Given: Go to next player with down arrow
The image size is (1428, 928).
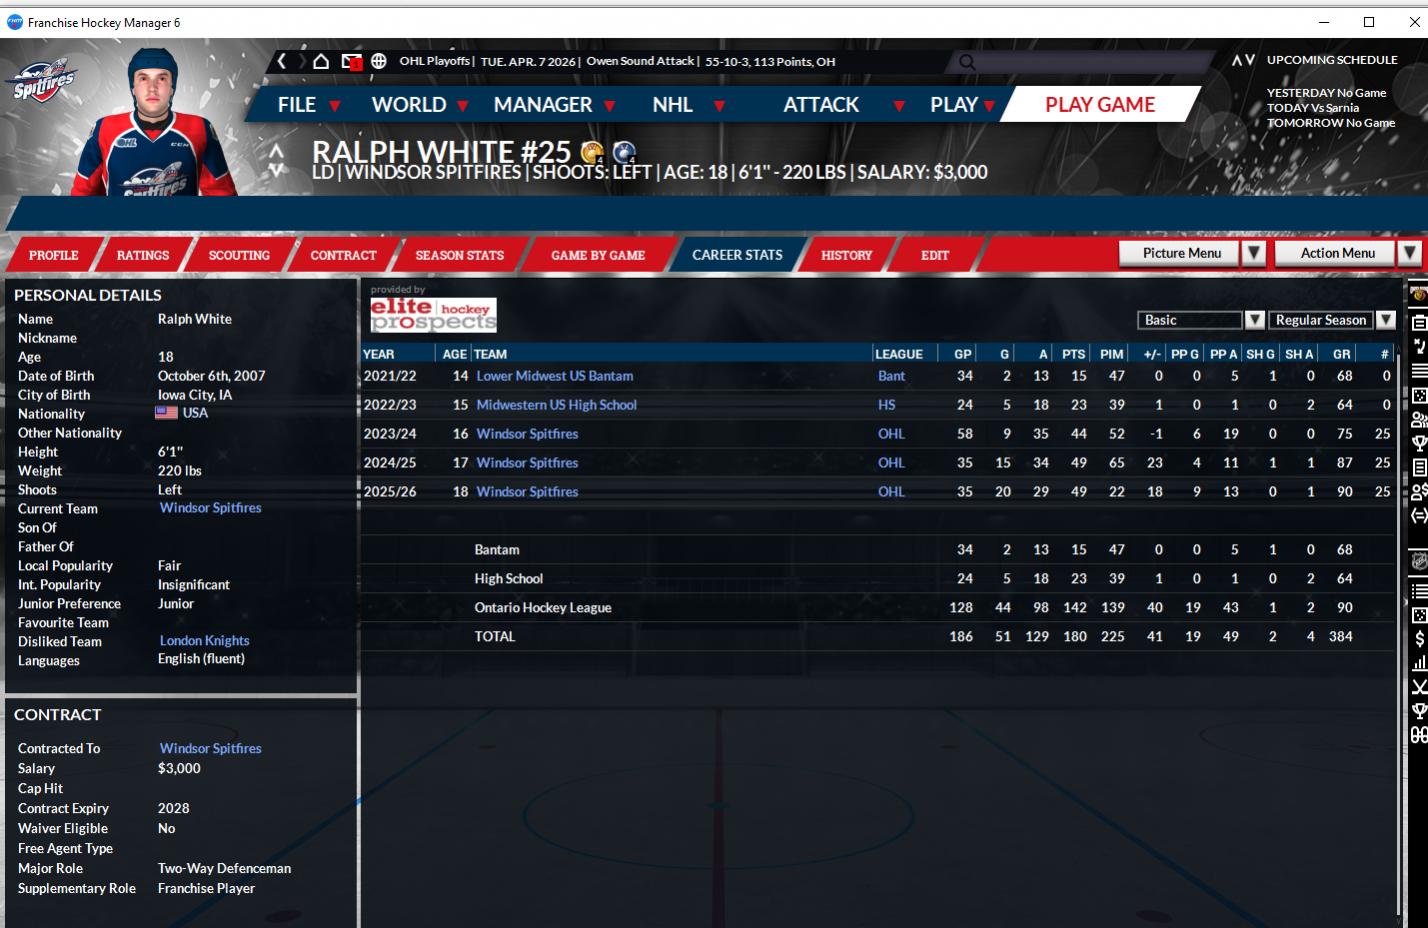Looking at the screenshot, I should [277, 170].
